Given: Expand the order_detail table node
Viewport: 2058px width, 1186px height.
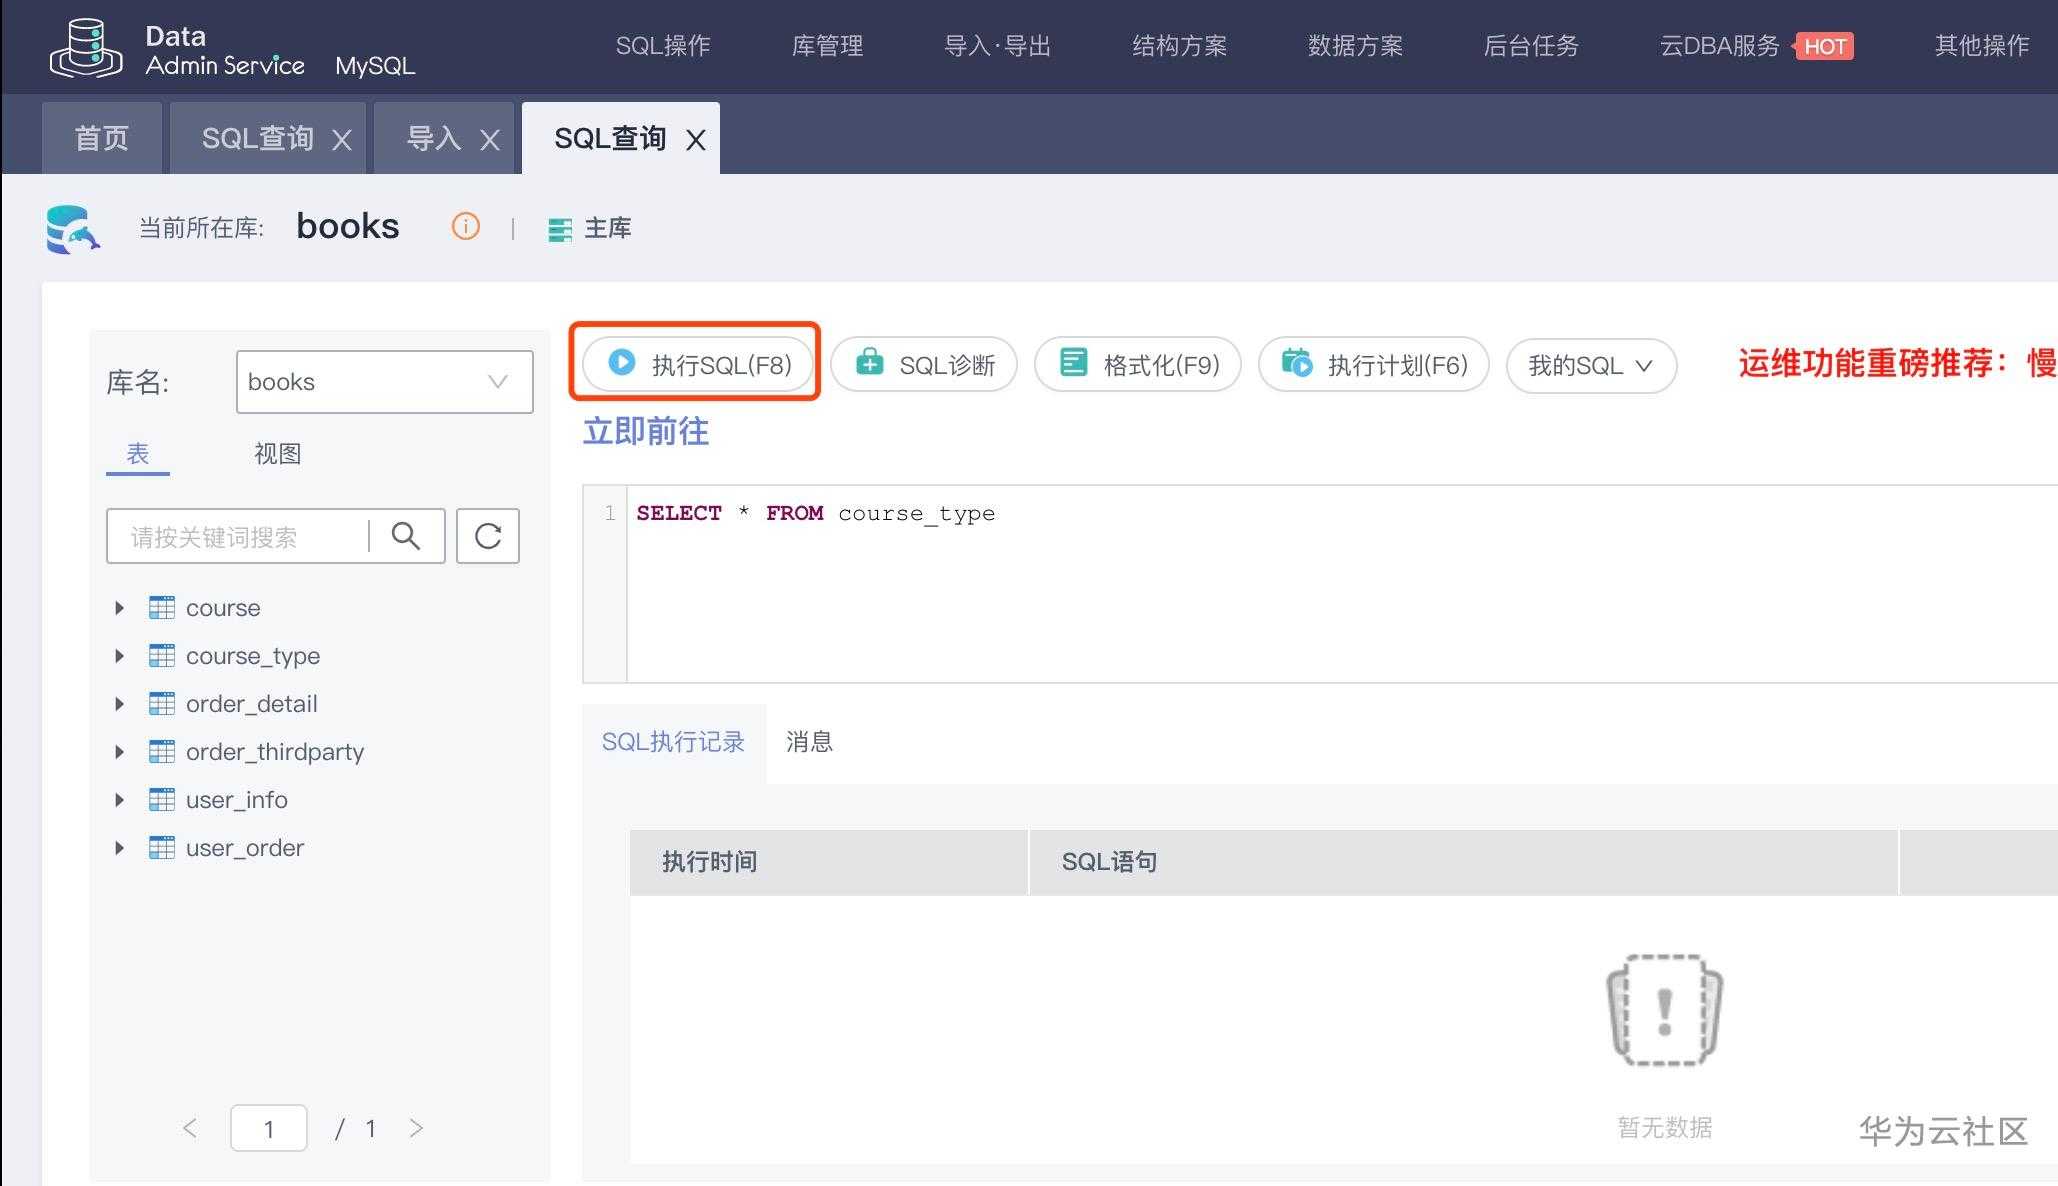Looking at the screenshot, I should pos(120,703).
